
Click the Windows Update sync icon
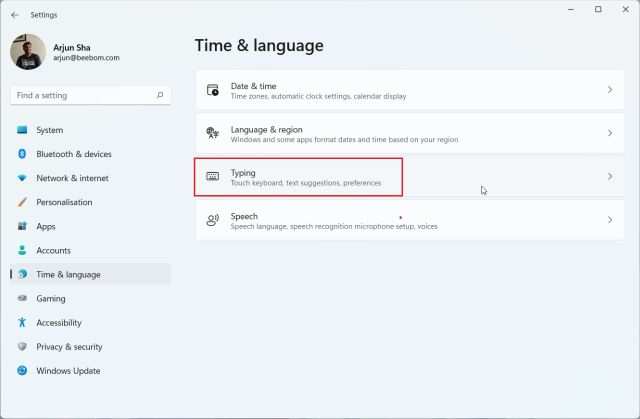pos(22,370)
